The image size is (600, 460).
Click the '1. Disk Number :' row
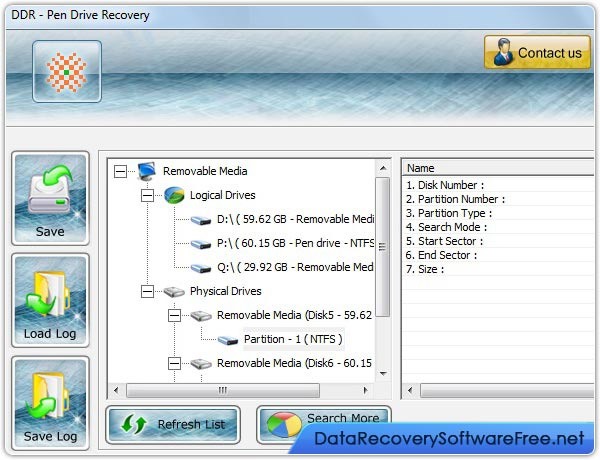tap(498, 185)
